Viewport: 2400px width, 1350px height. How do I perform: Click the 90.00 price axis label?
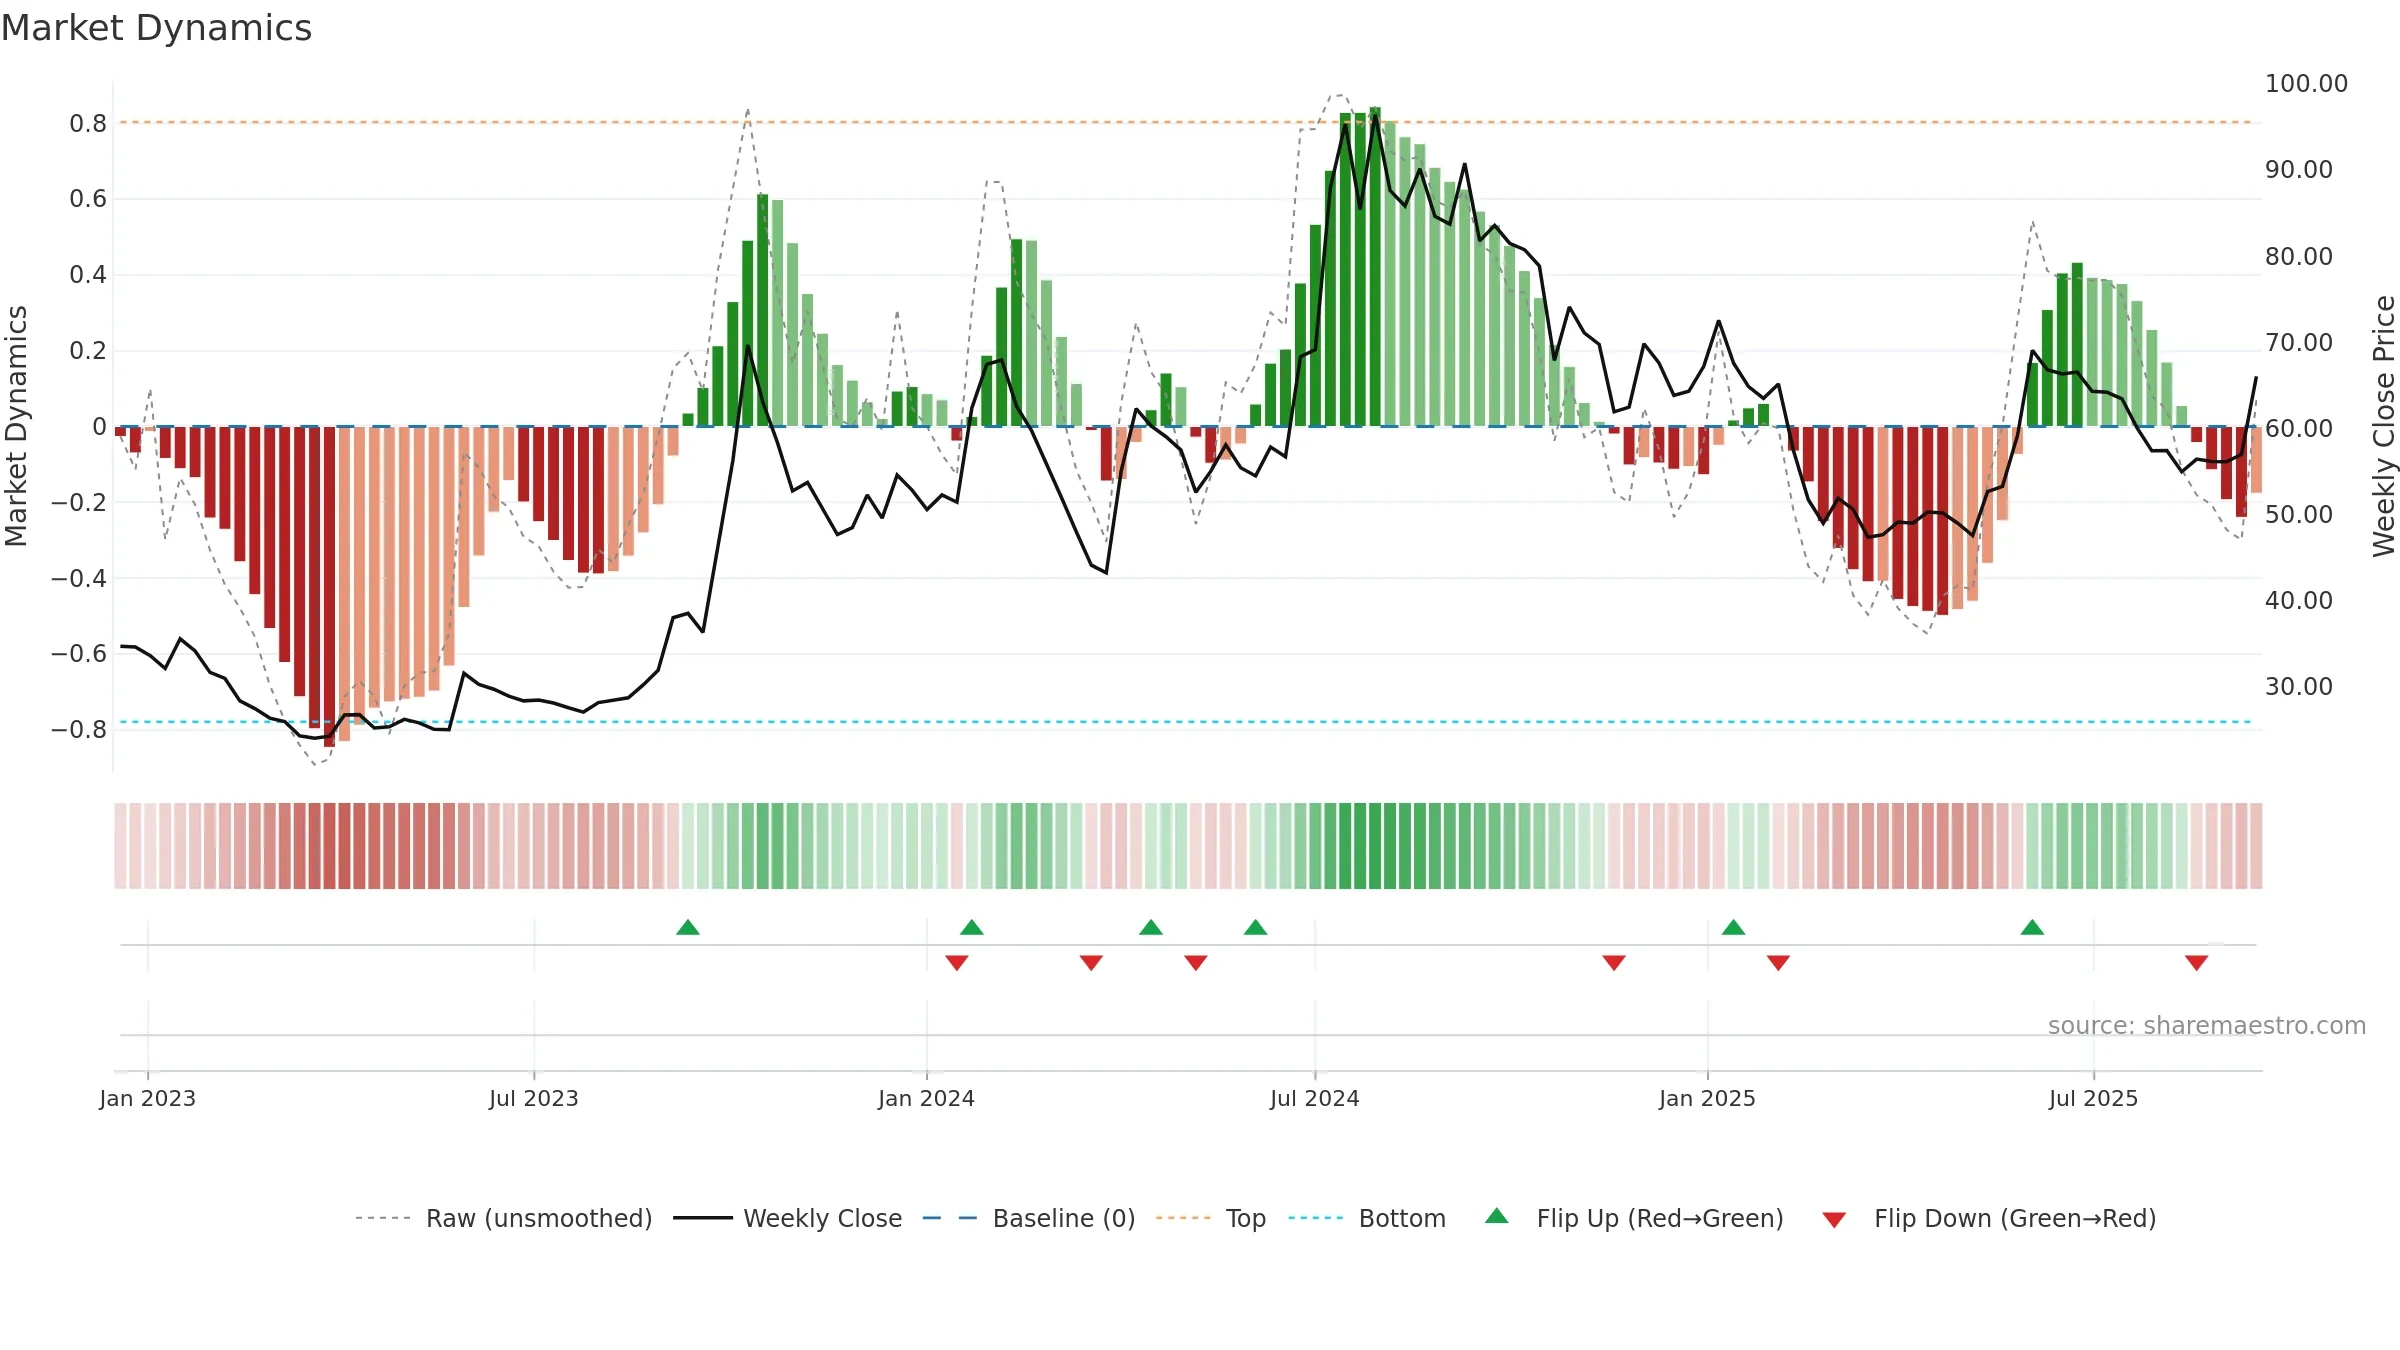point(2299,170)
